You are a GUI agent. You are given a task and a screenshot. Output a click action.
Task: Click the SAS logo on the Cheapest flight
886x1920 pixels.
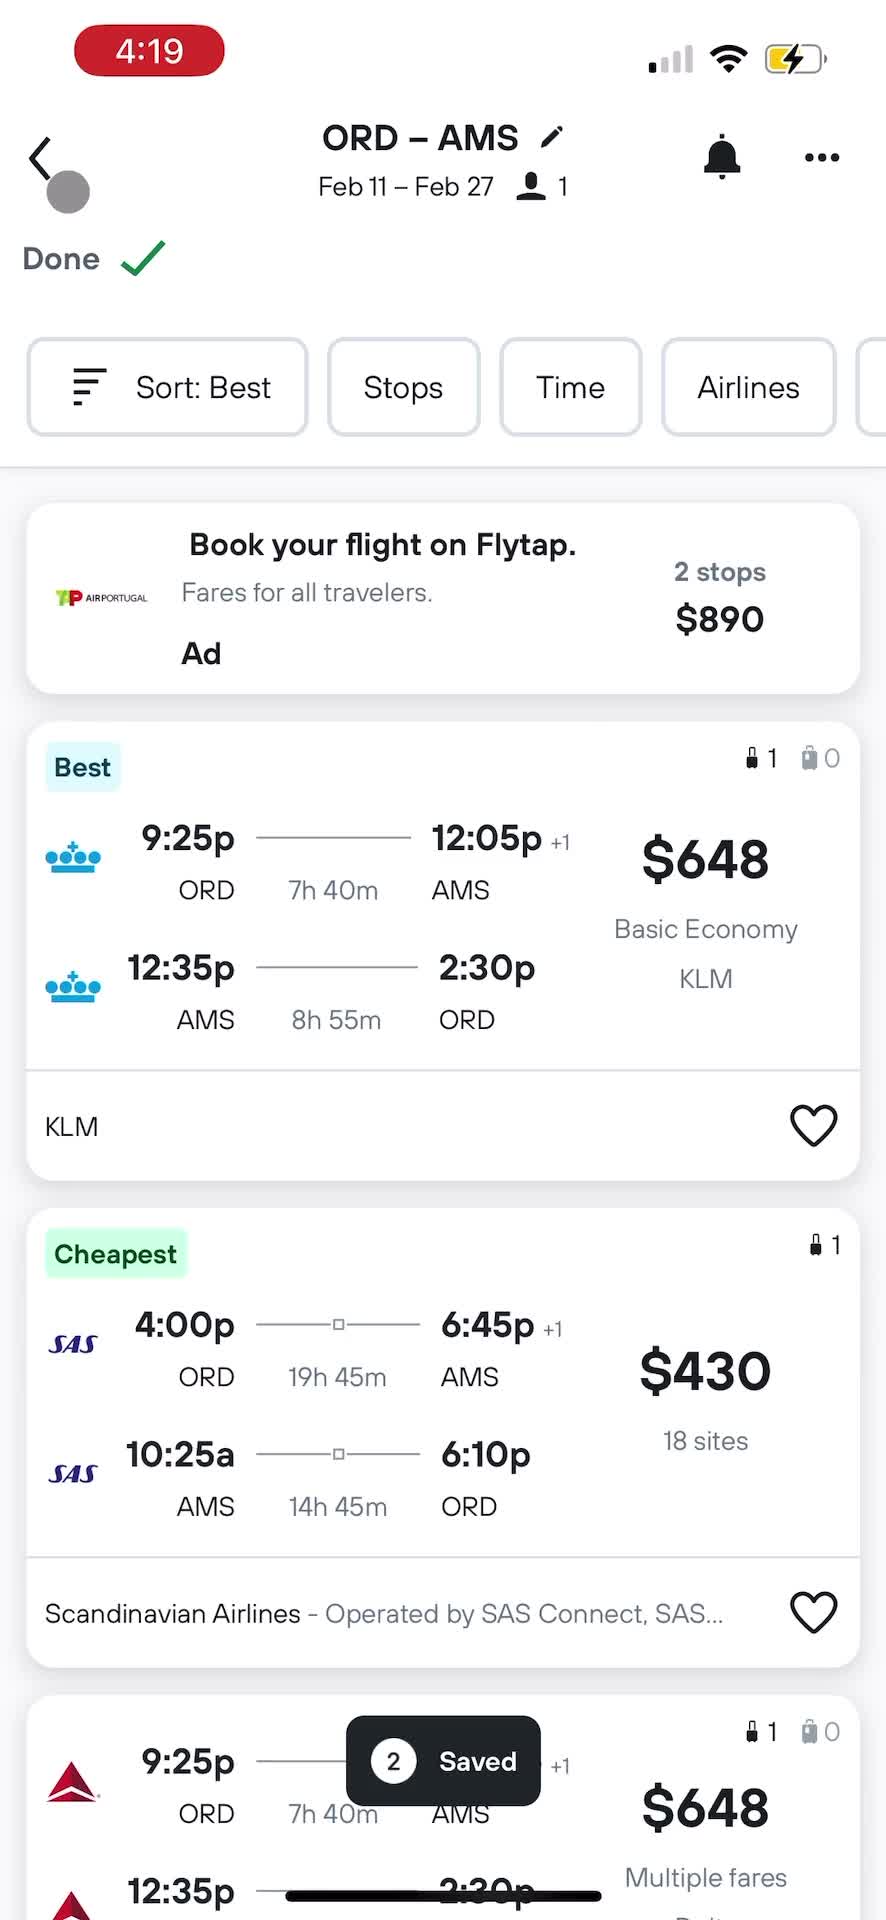click(72, 1344)
